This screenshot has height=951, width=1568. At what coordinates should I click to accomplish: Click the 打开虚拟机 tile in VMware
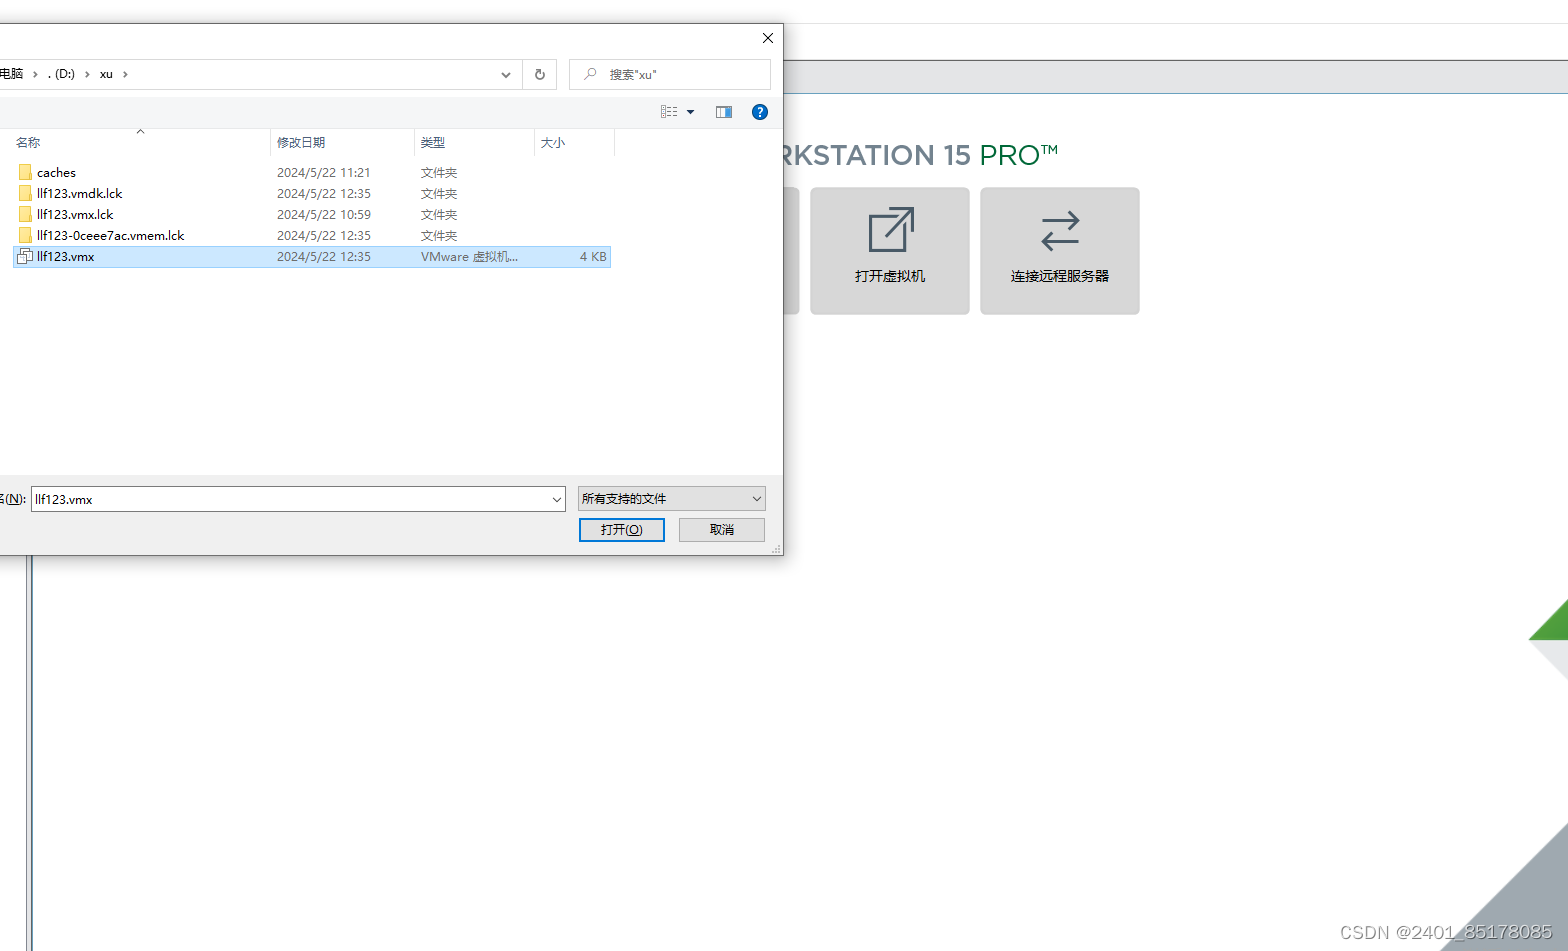[890, 251]
